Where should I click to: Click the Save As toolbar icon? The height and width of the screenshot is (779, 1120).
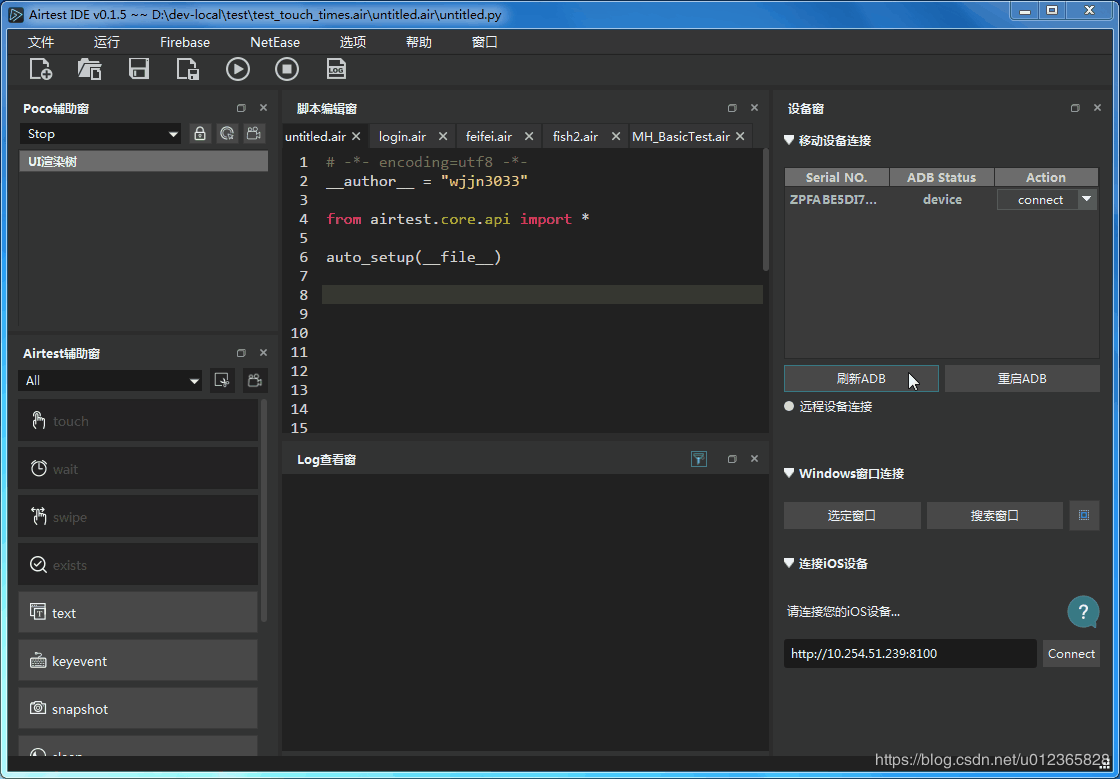click(x=188, y=69)
